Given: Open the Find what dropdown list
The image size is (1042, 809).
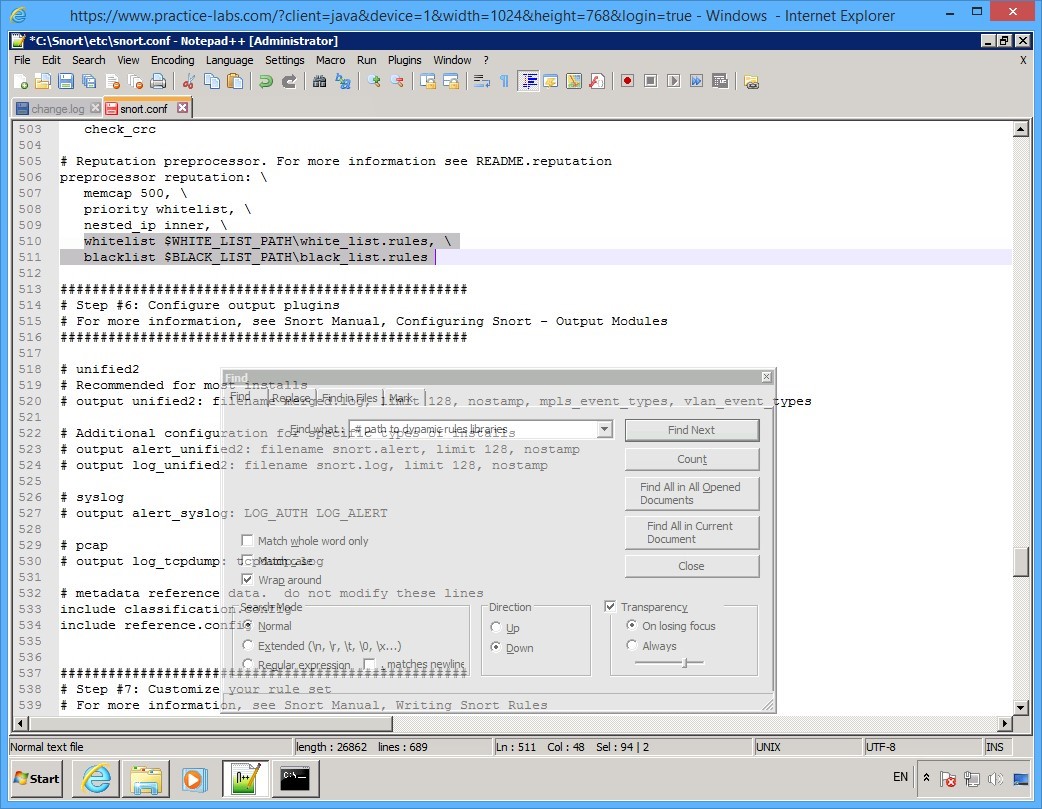Looking at the screenshot, I should coord(604,429).
